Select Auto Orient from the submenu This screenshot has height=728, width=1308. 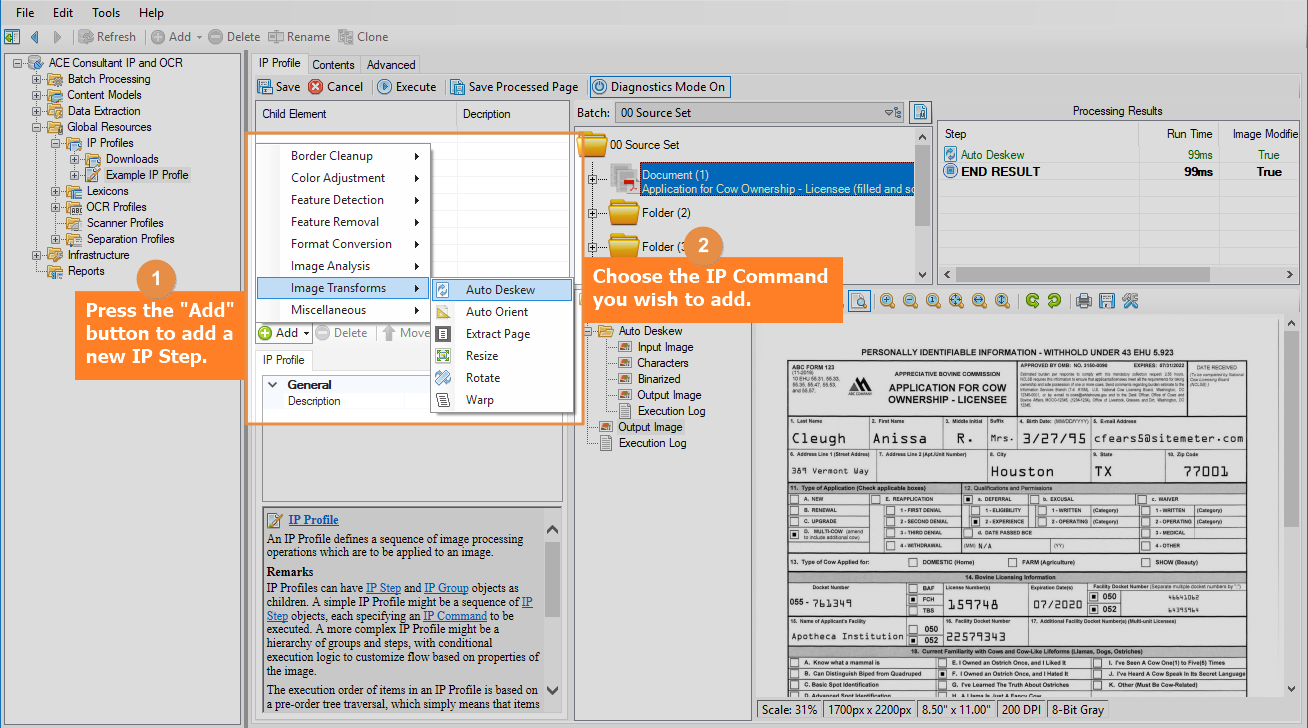(496, 312)
